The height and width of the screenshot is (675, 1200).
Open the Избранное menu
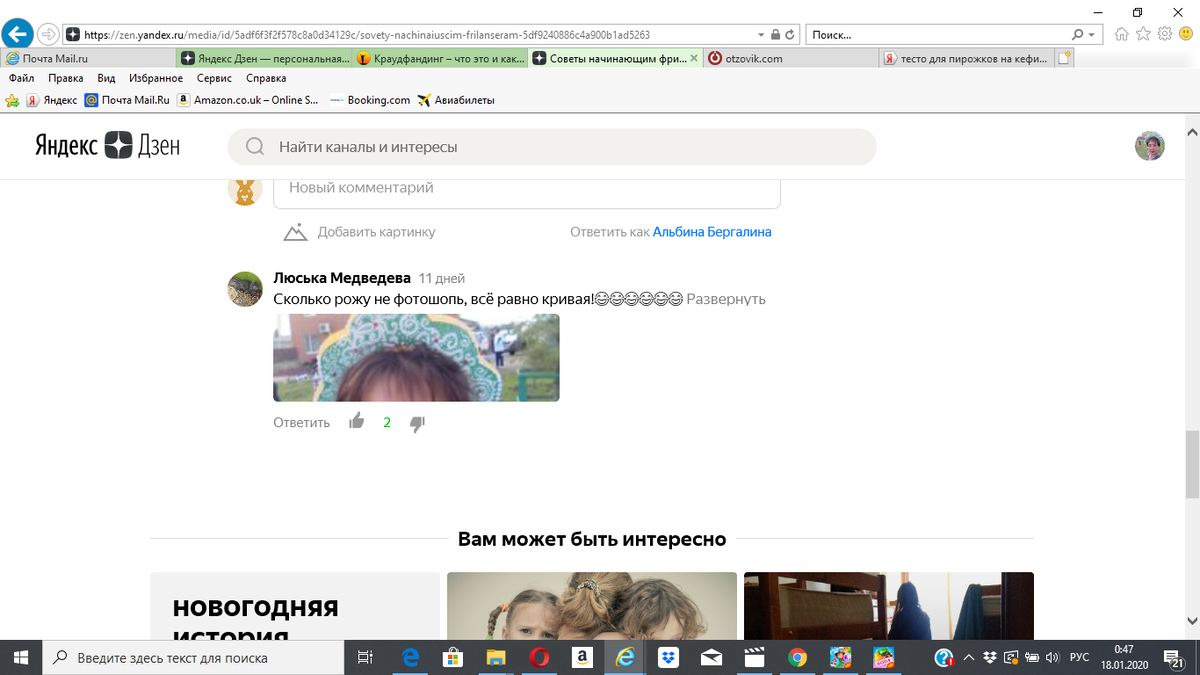click(156, 78)
